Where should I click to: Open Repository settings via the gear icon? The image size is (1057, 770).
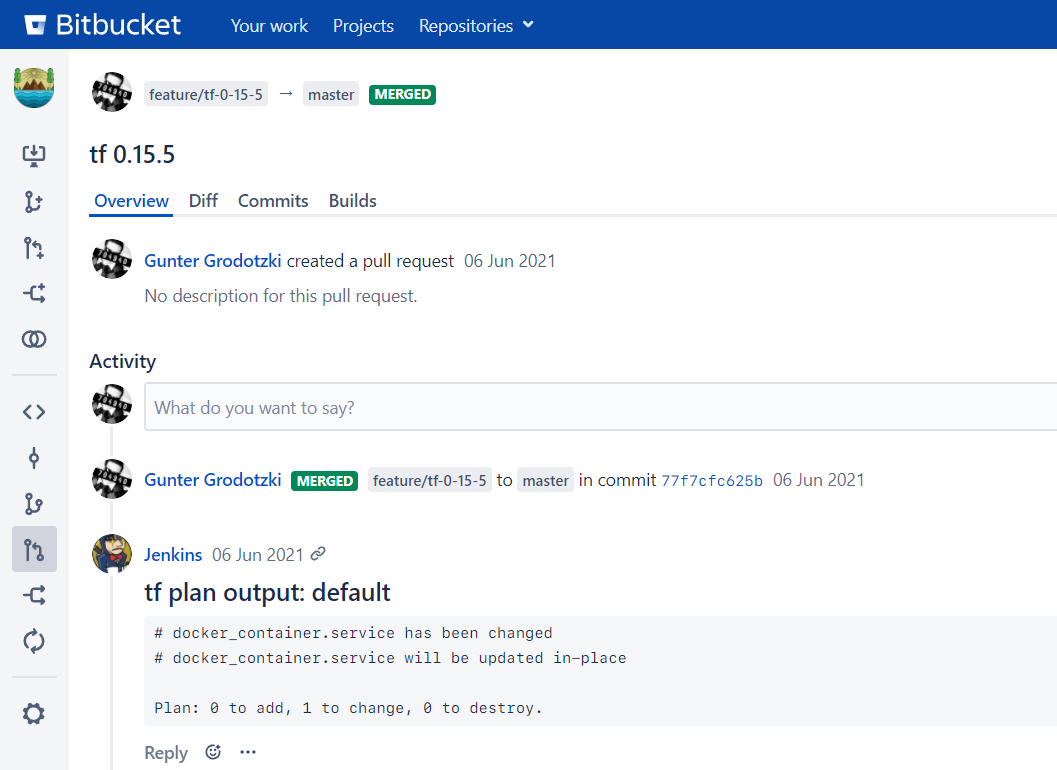[x=33, y=713]
